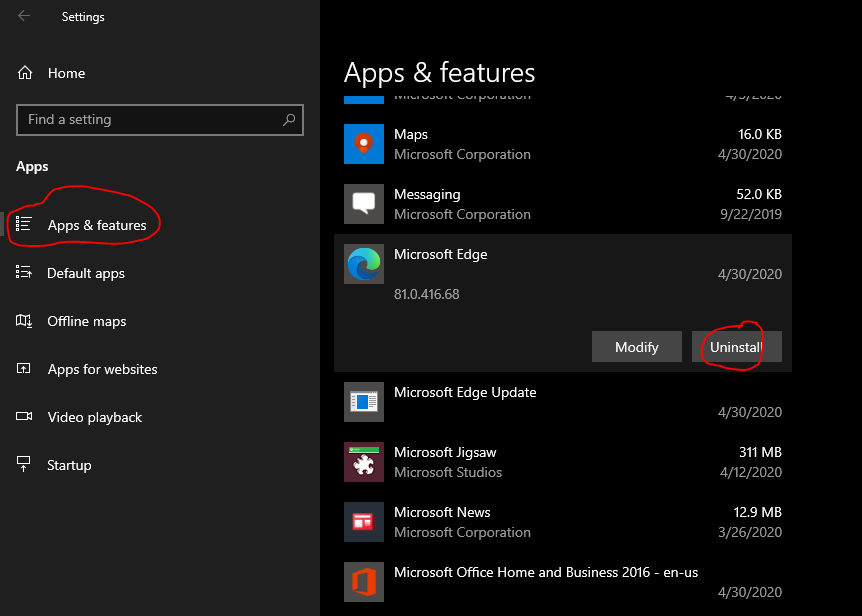Click the Apps & features page heading
Image resolution: width=862 pixels, height=616 pixels.
[439, 73]
